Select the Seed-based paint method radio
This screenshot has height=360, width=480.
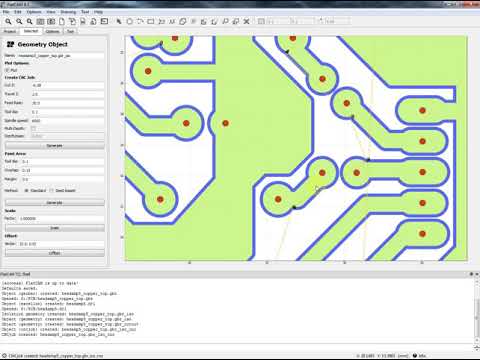(x=51, y=190)
